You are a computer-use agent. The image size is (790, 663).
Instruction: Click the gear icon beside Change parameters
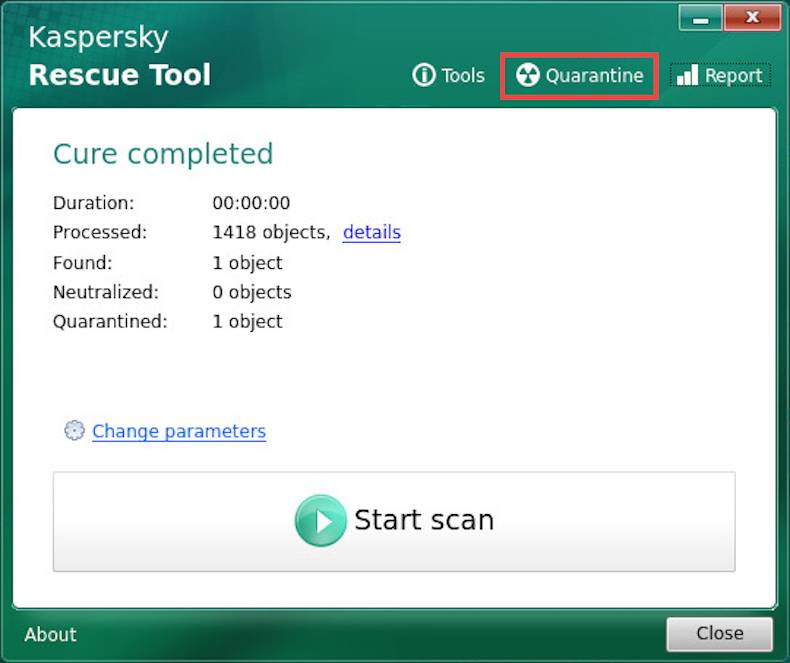[x=74, y=431]
